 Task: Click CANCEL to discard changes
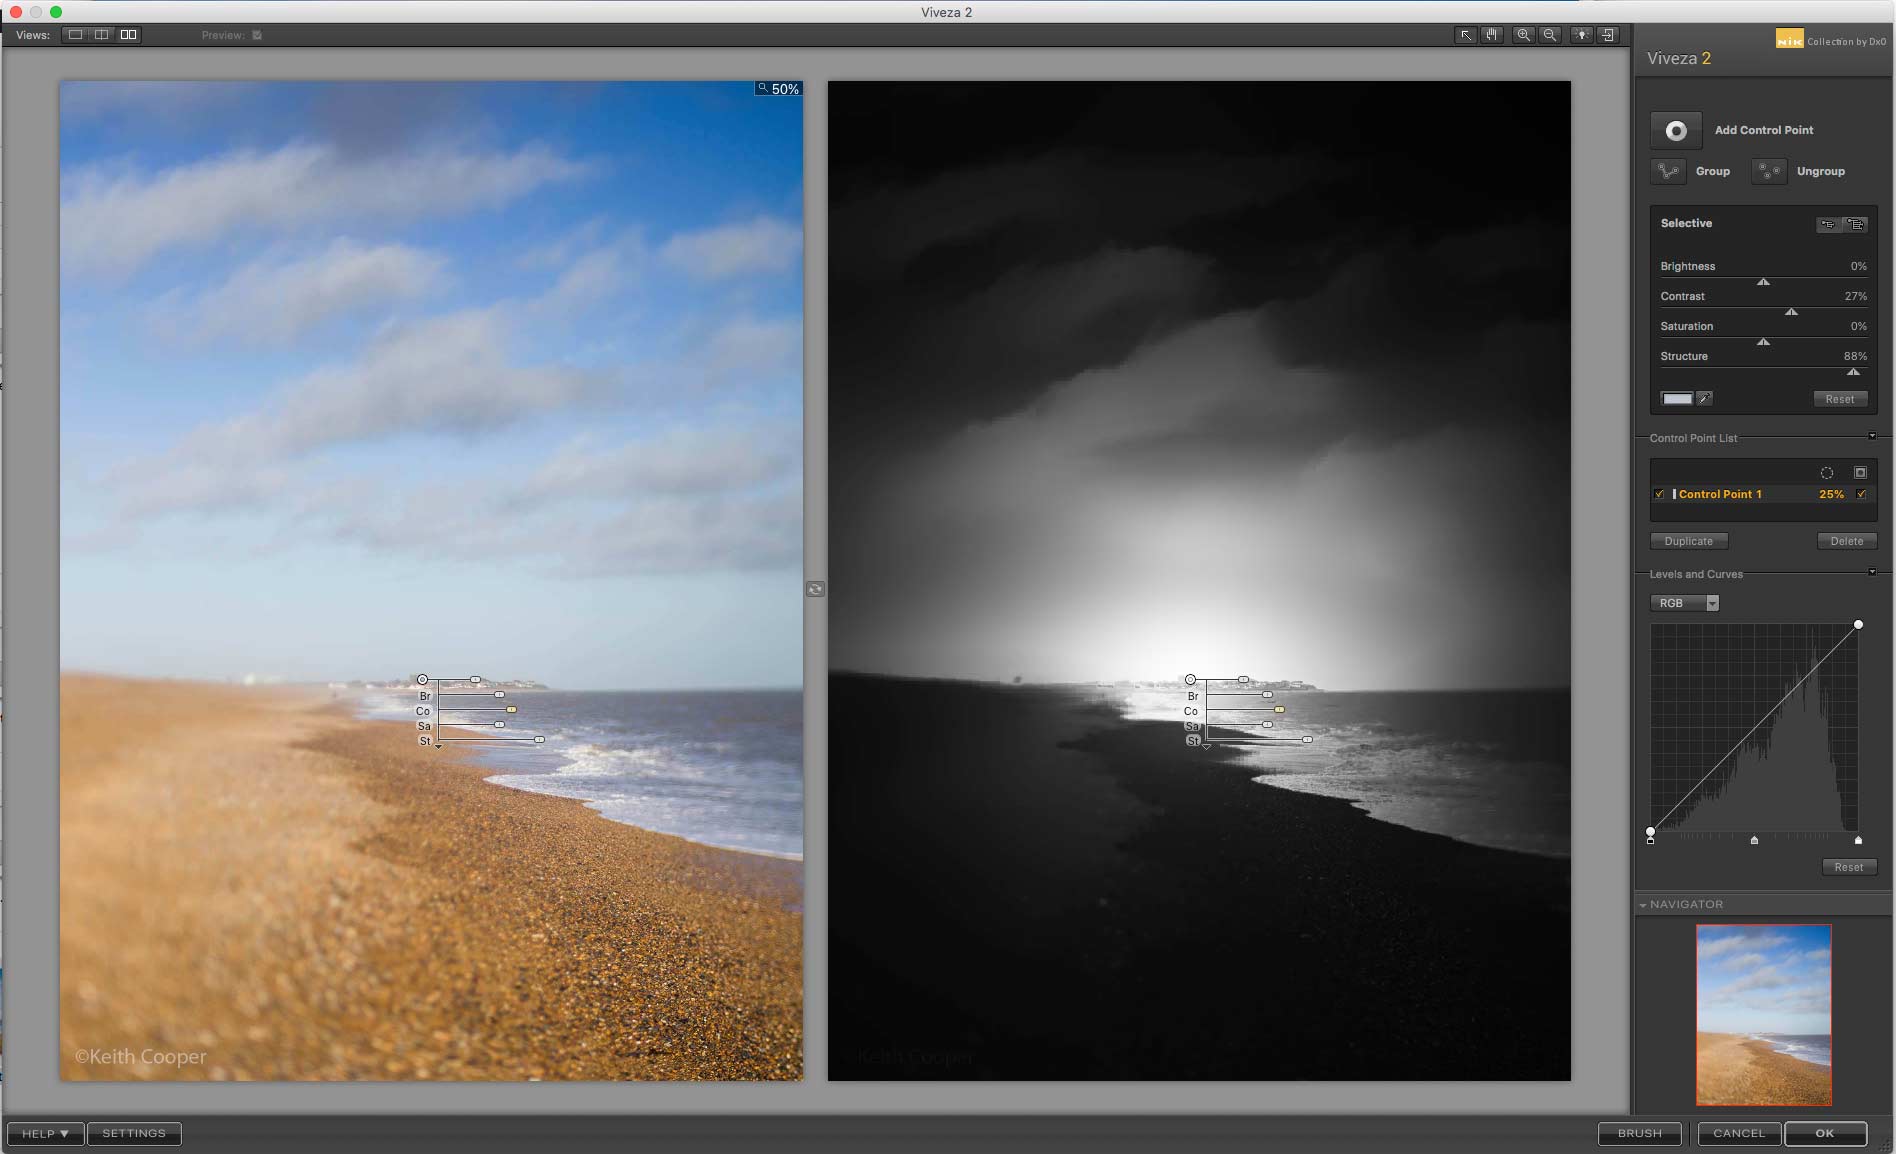pos(1739,1133)
